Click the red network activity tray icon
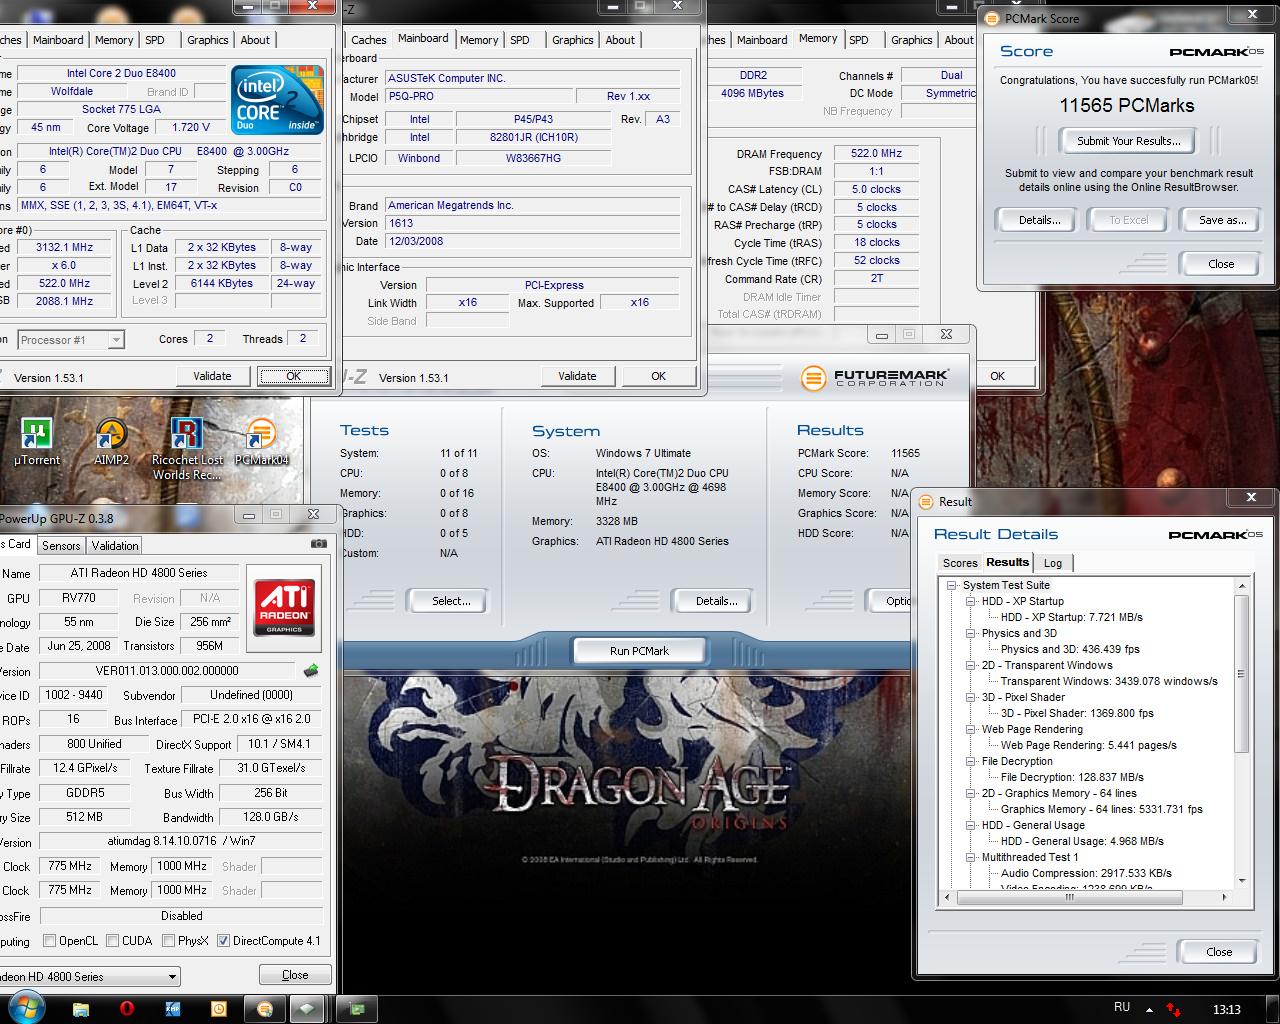 click(1174, 1010)
